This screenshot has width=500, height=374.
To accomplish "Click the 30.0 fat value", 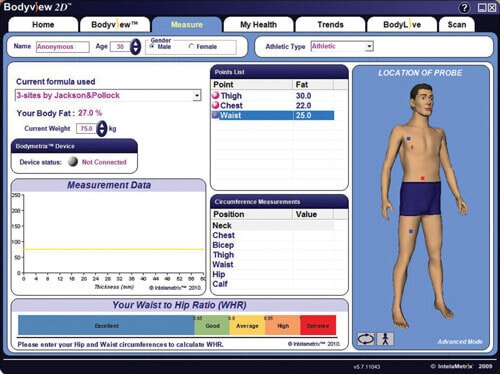I will (303, 96).
